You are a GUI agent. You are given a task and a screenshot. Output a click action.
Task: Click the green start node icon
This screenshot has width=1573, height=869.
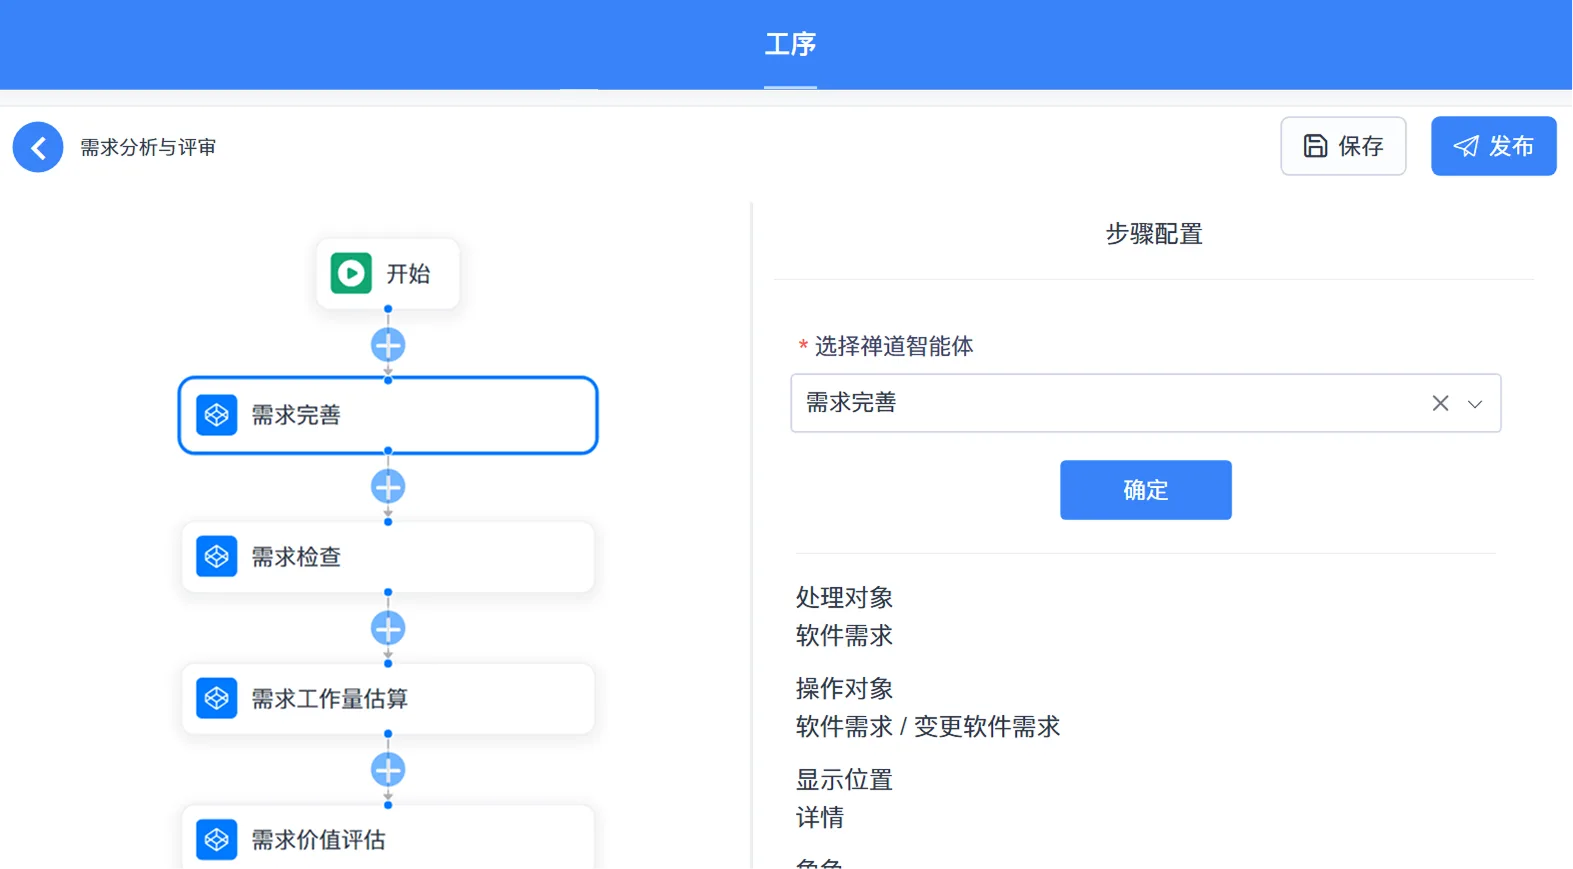tap(351, 273)
